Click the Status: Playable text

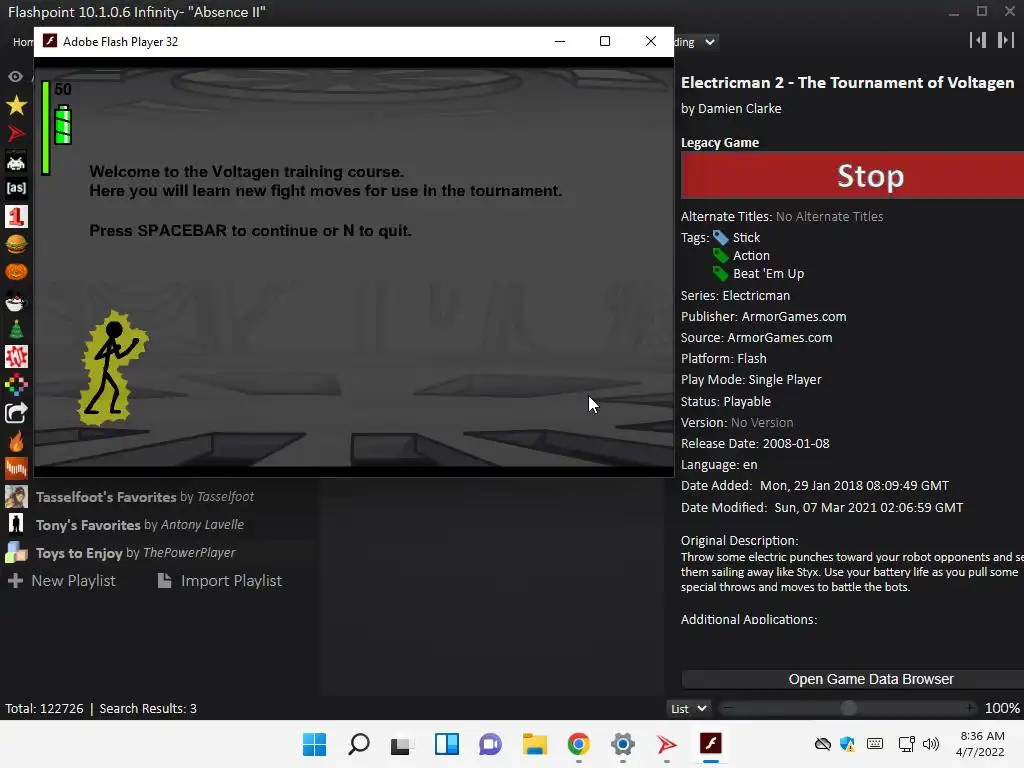[726, 402]
